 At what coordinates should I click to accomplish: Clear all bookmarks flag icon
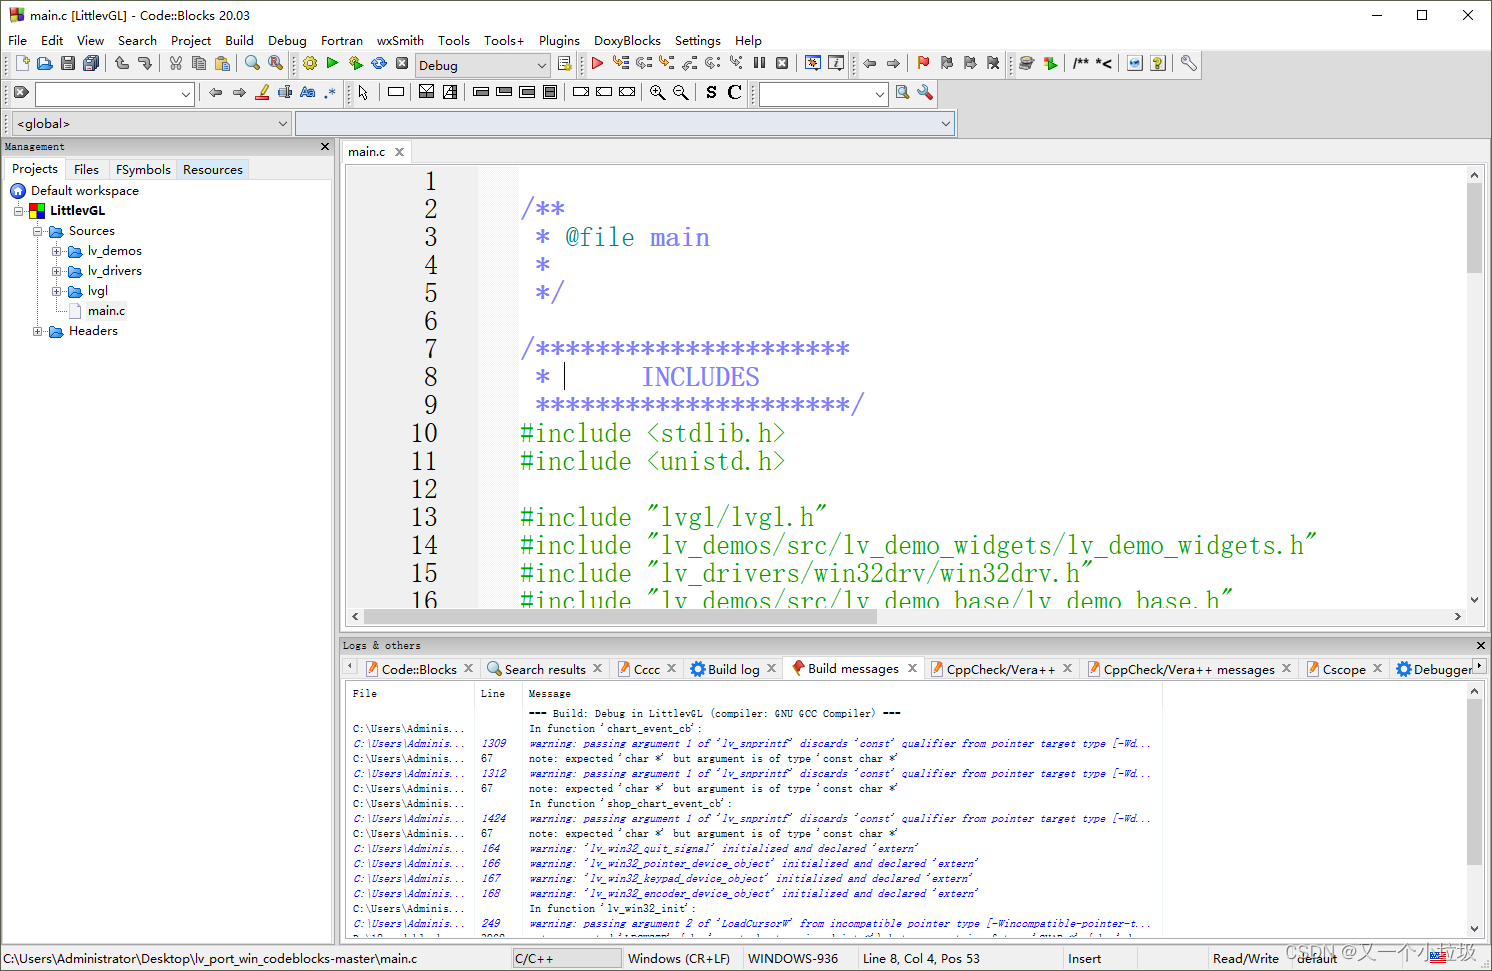993,63
